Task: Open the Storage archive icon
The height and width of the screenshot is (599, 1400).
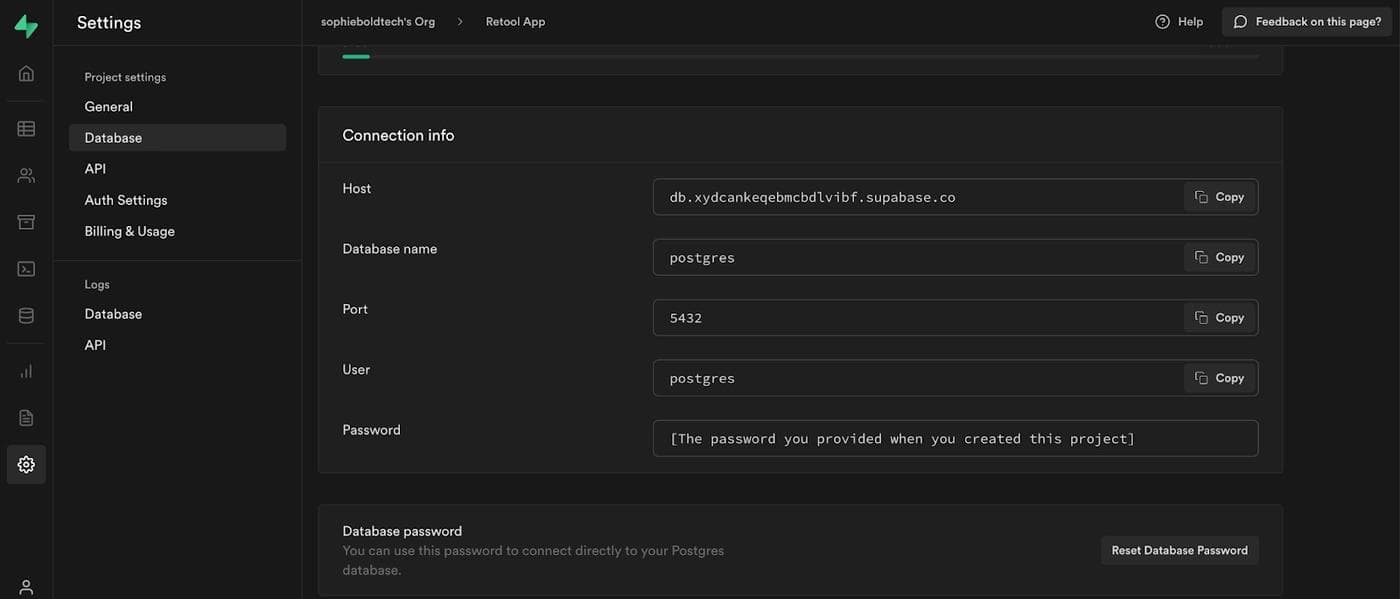Action: click(26, 222)
